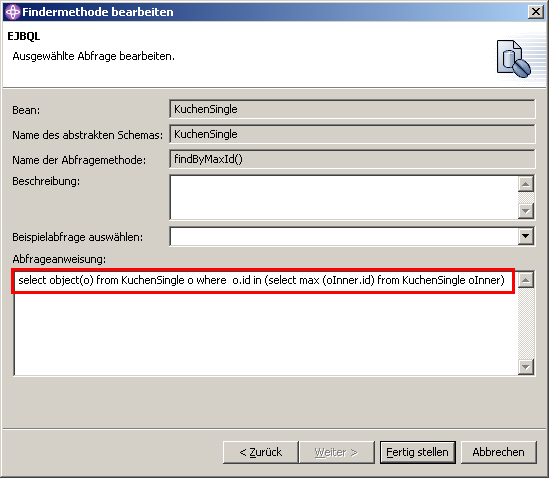
Task: Click the 'Beispielabfrage auswählen:' label
Action: (78, 237)
